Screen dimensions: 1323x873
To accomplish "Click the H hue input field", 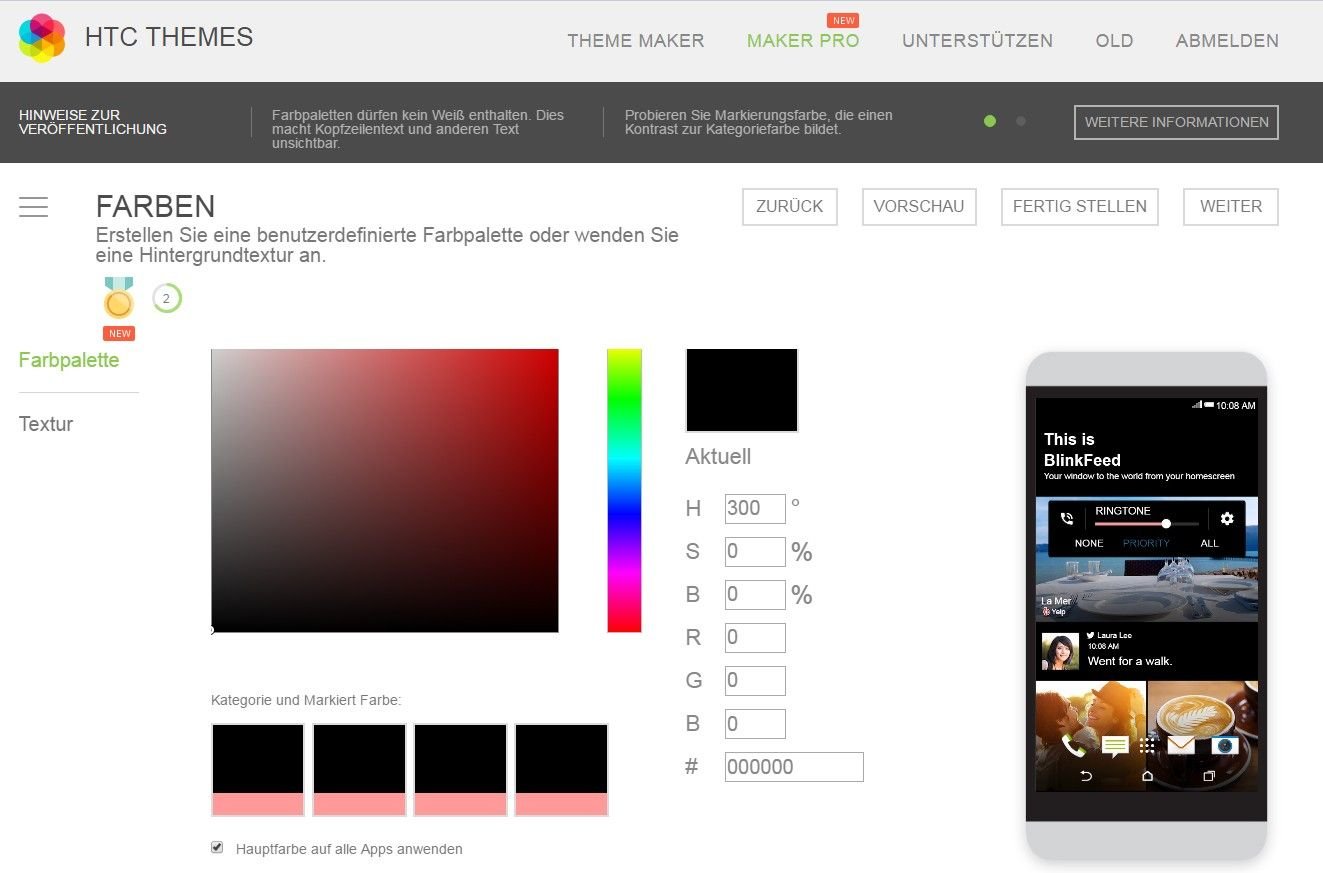I will (x=755, y=508).
